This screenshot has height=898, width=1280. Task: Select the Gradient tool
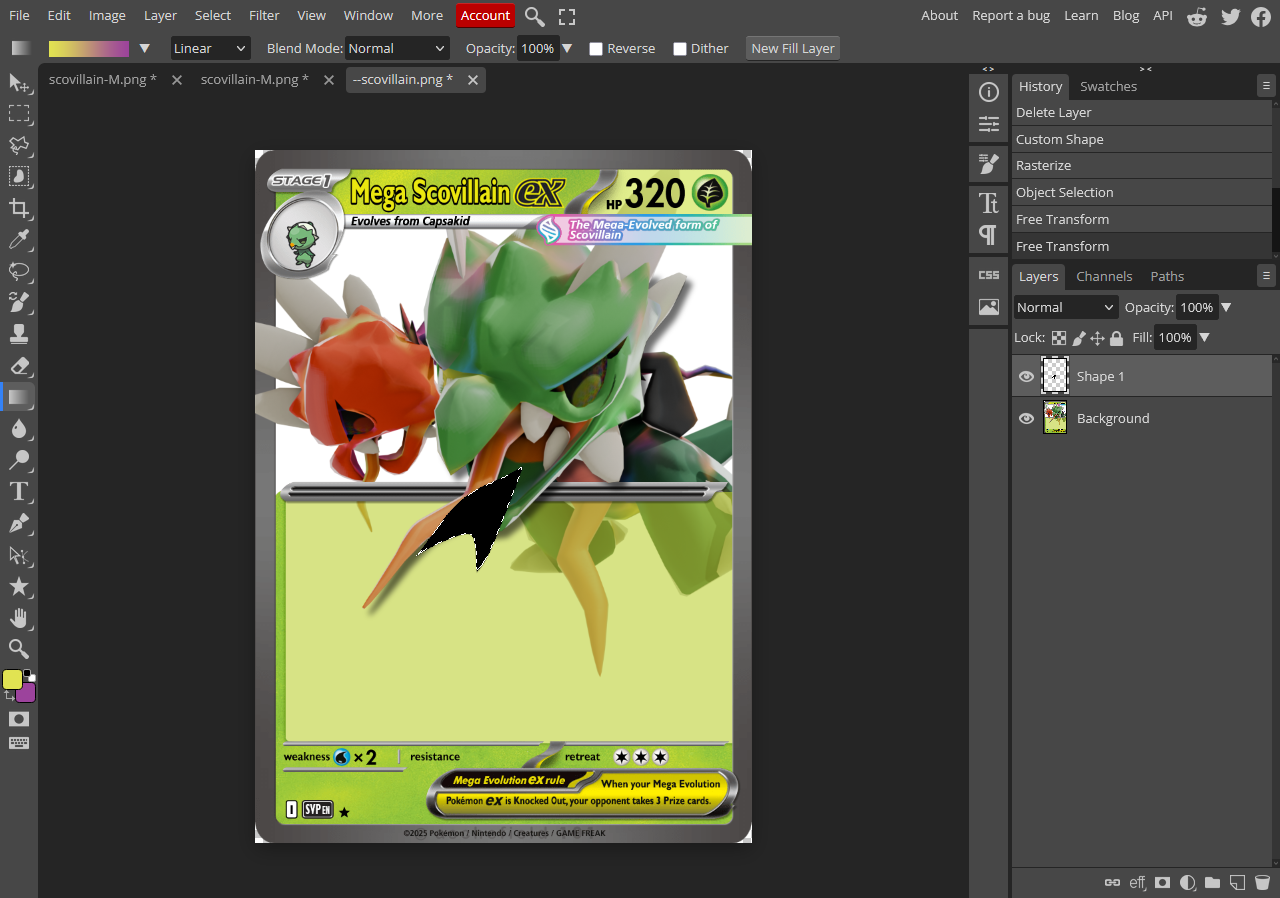point(19,397)
